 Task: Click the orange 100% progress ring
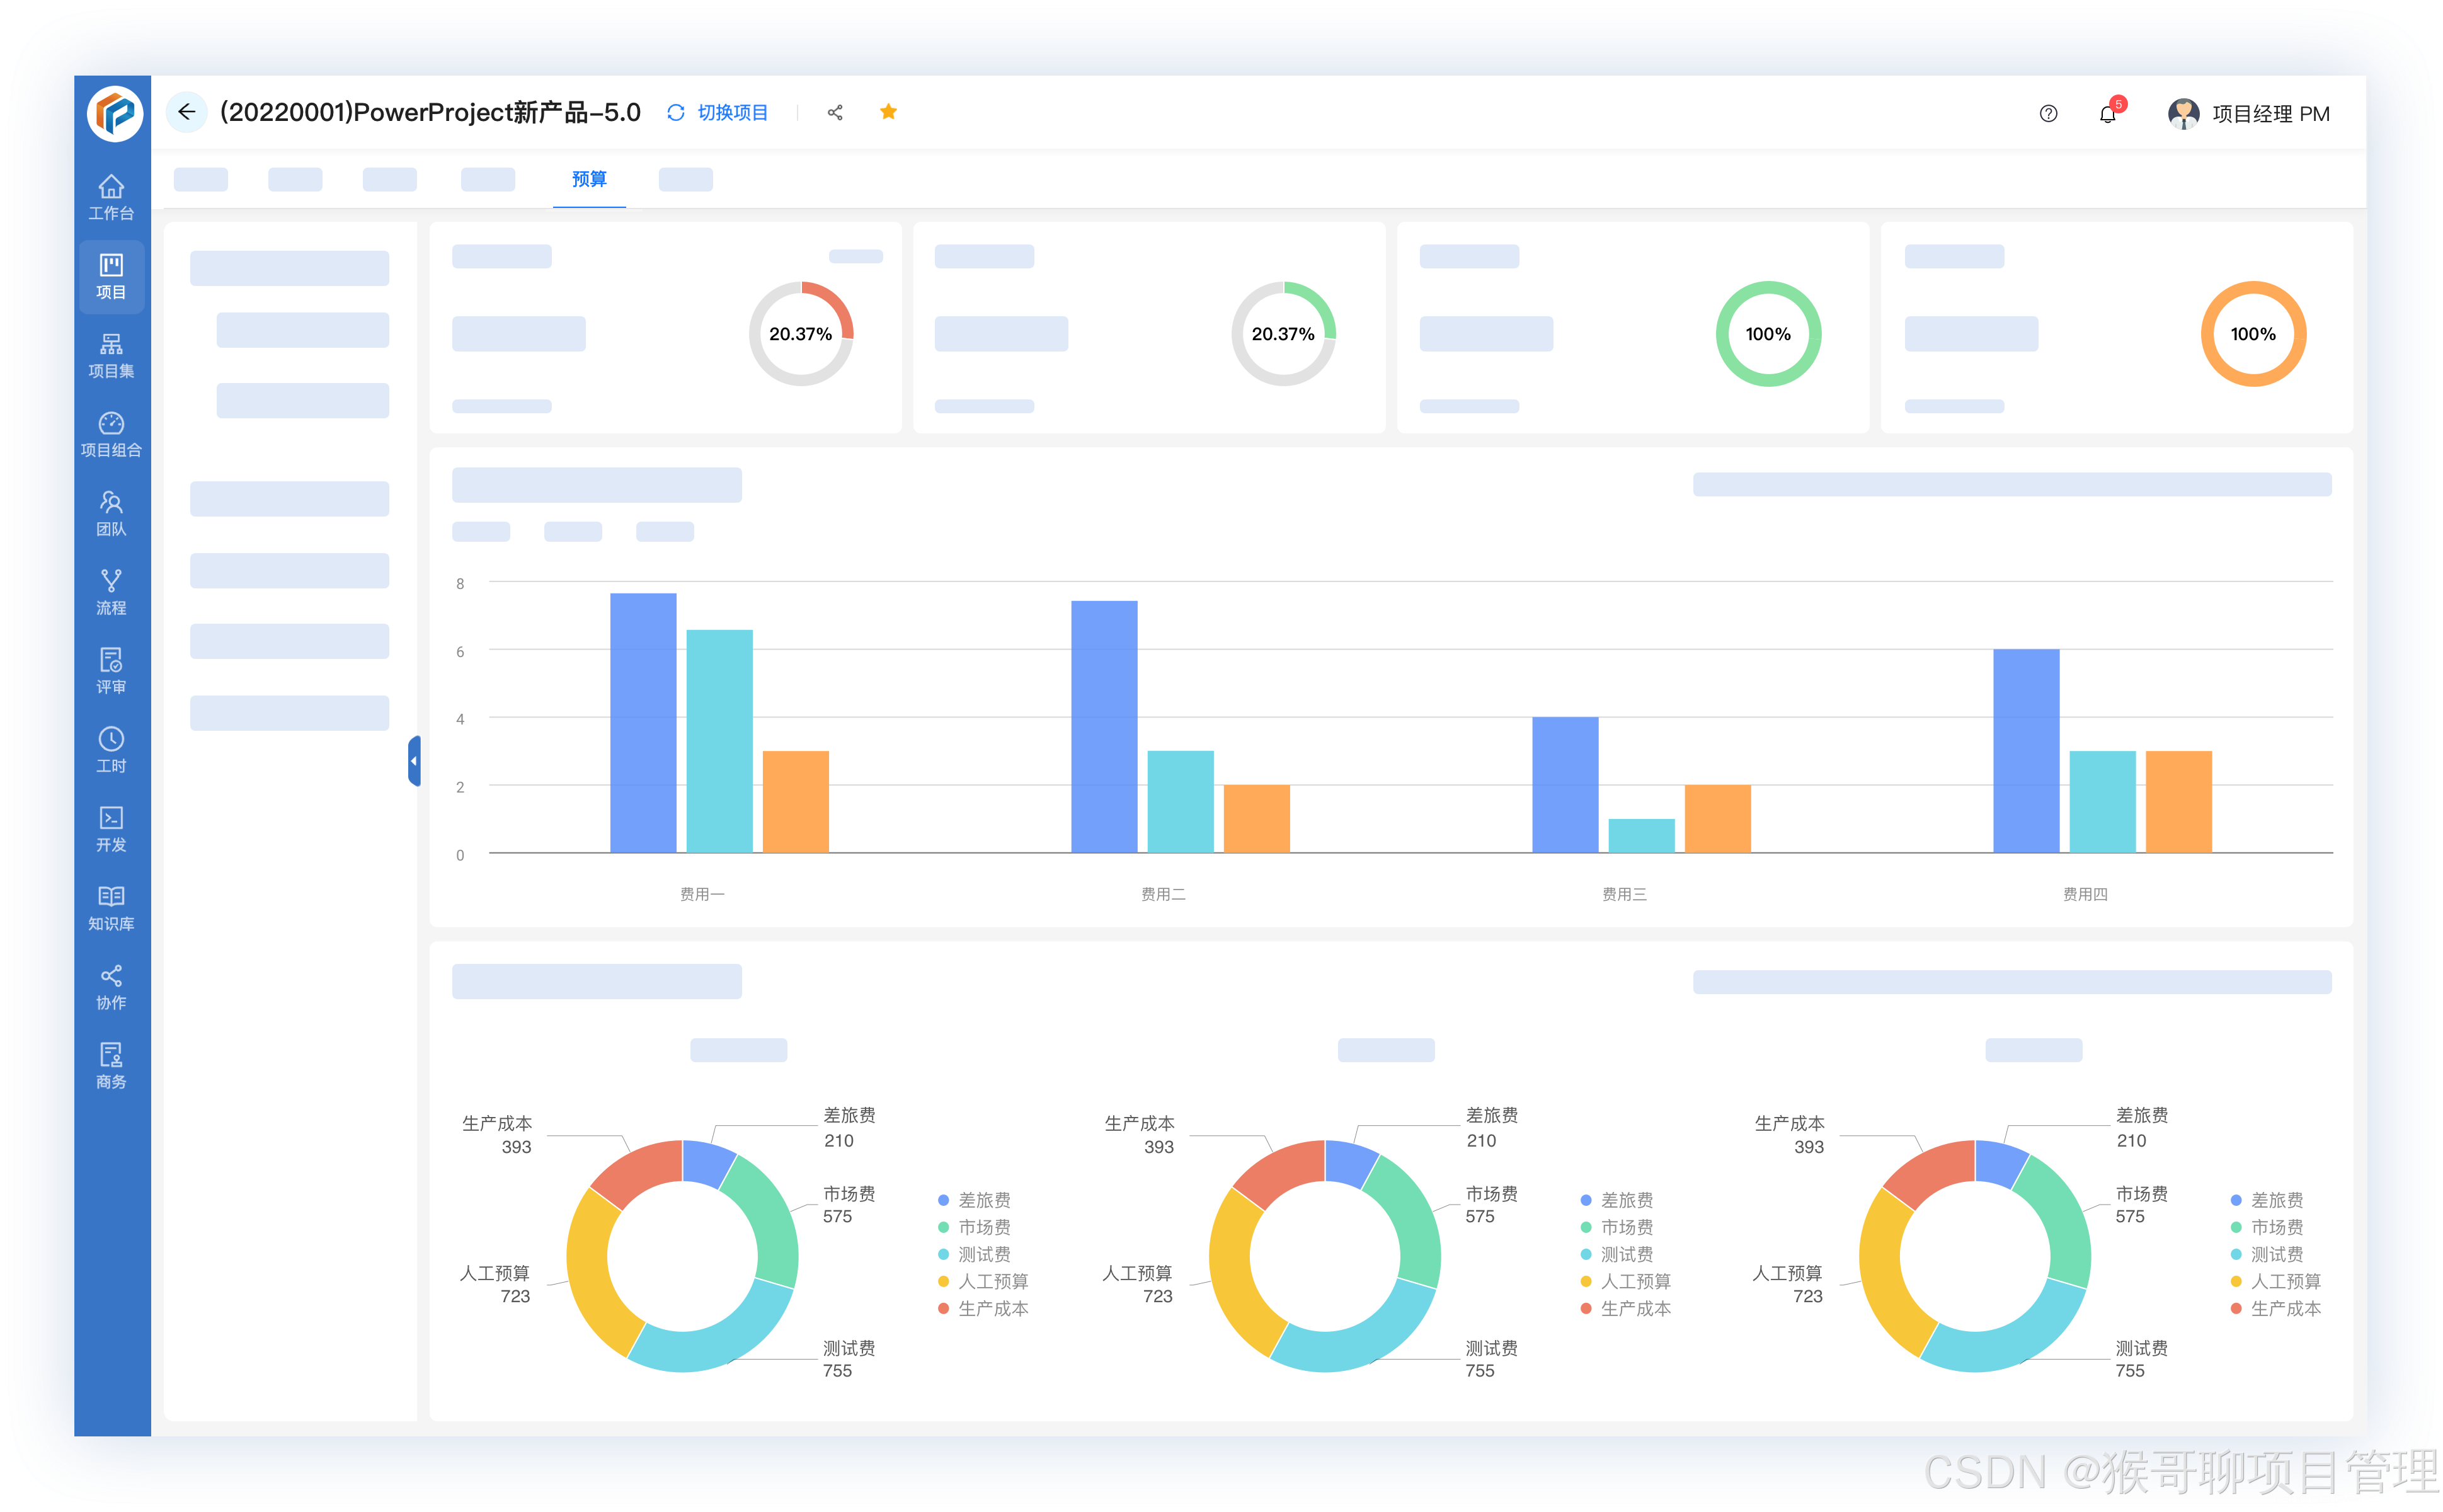2252,334
